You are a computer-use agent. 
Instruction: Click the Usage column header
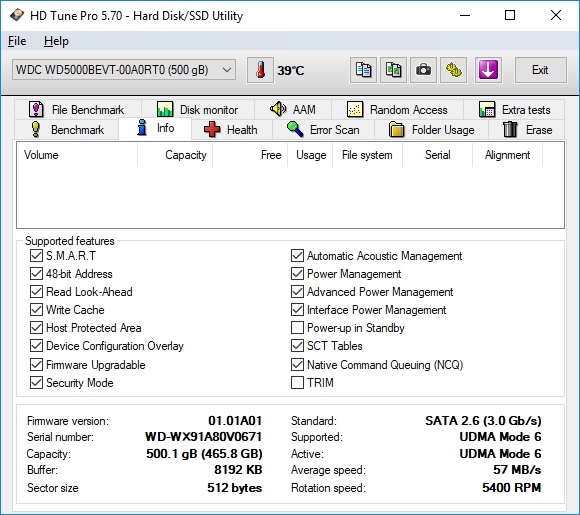(x=310, y=155)
